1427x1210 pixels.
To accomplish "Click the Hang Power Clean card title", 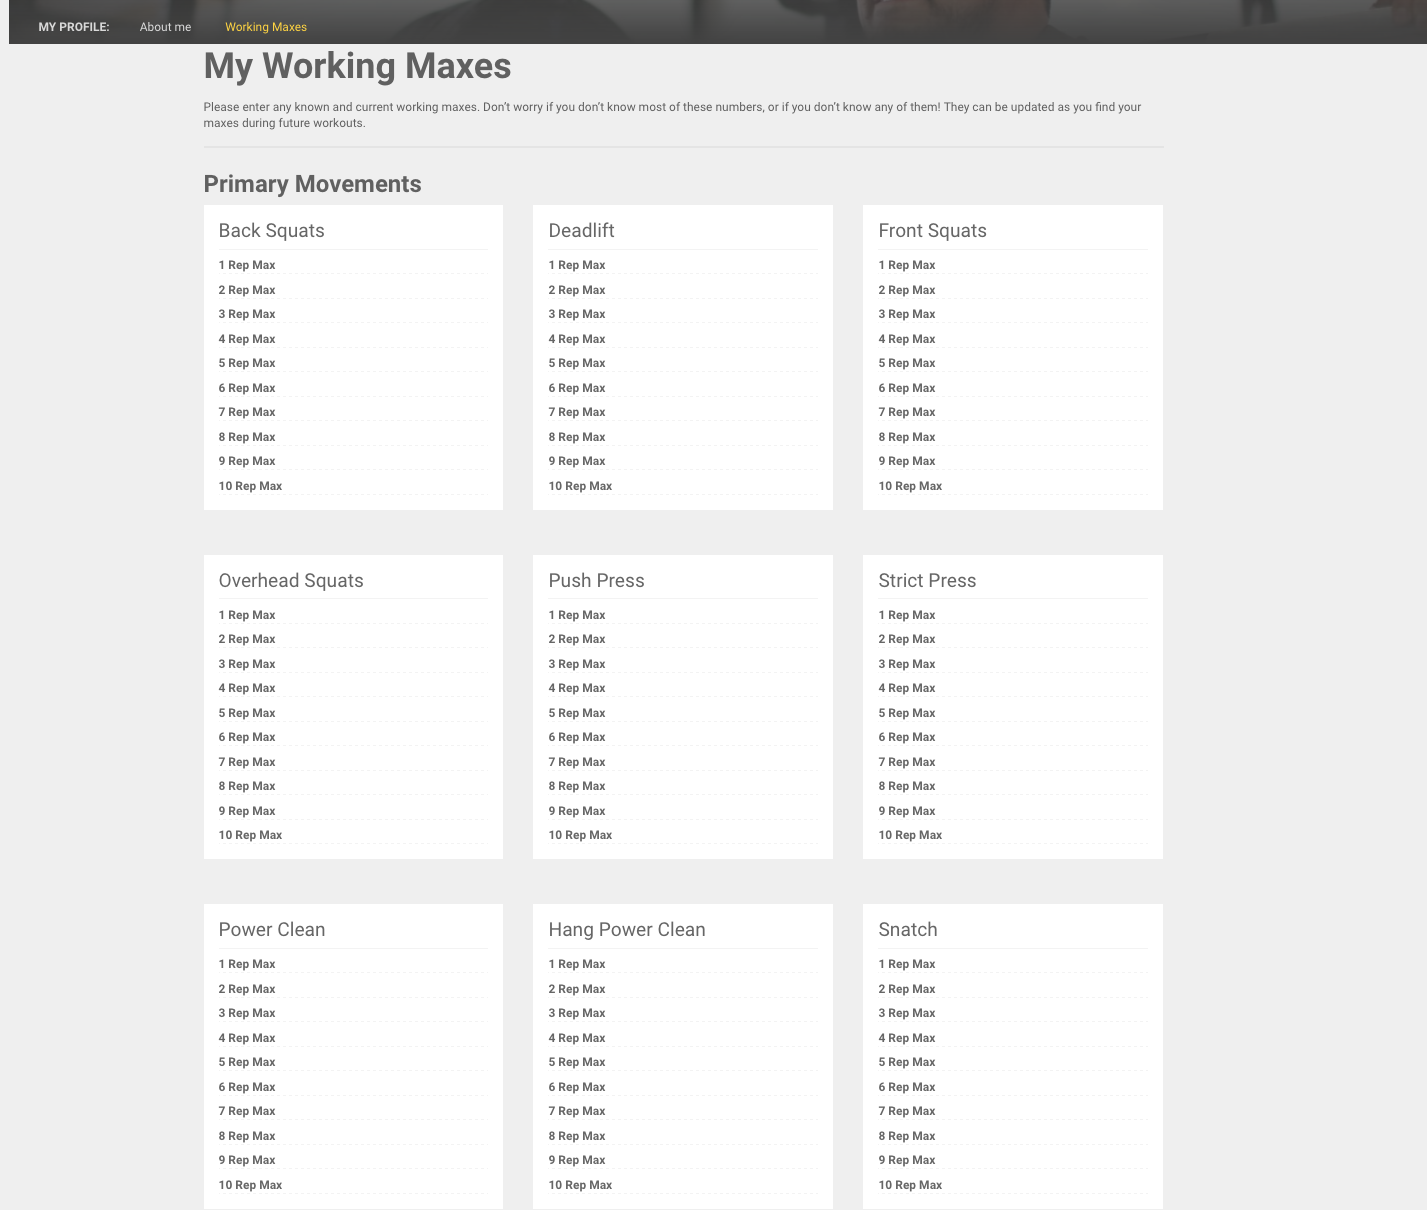I will tap(627, 930).
